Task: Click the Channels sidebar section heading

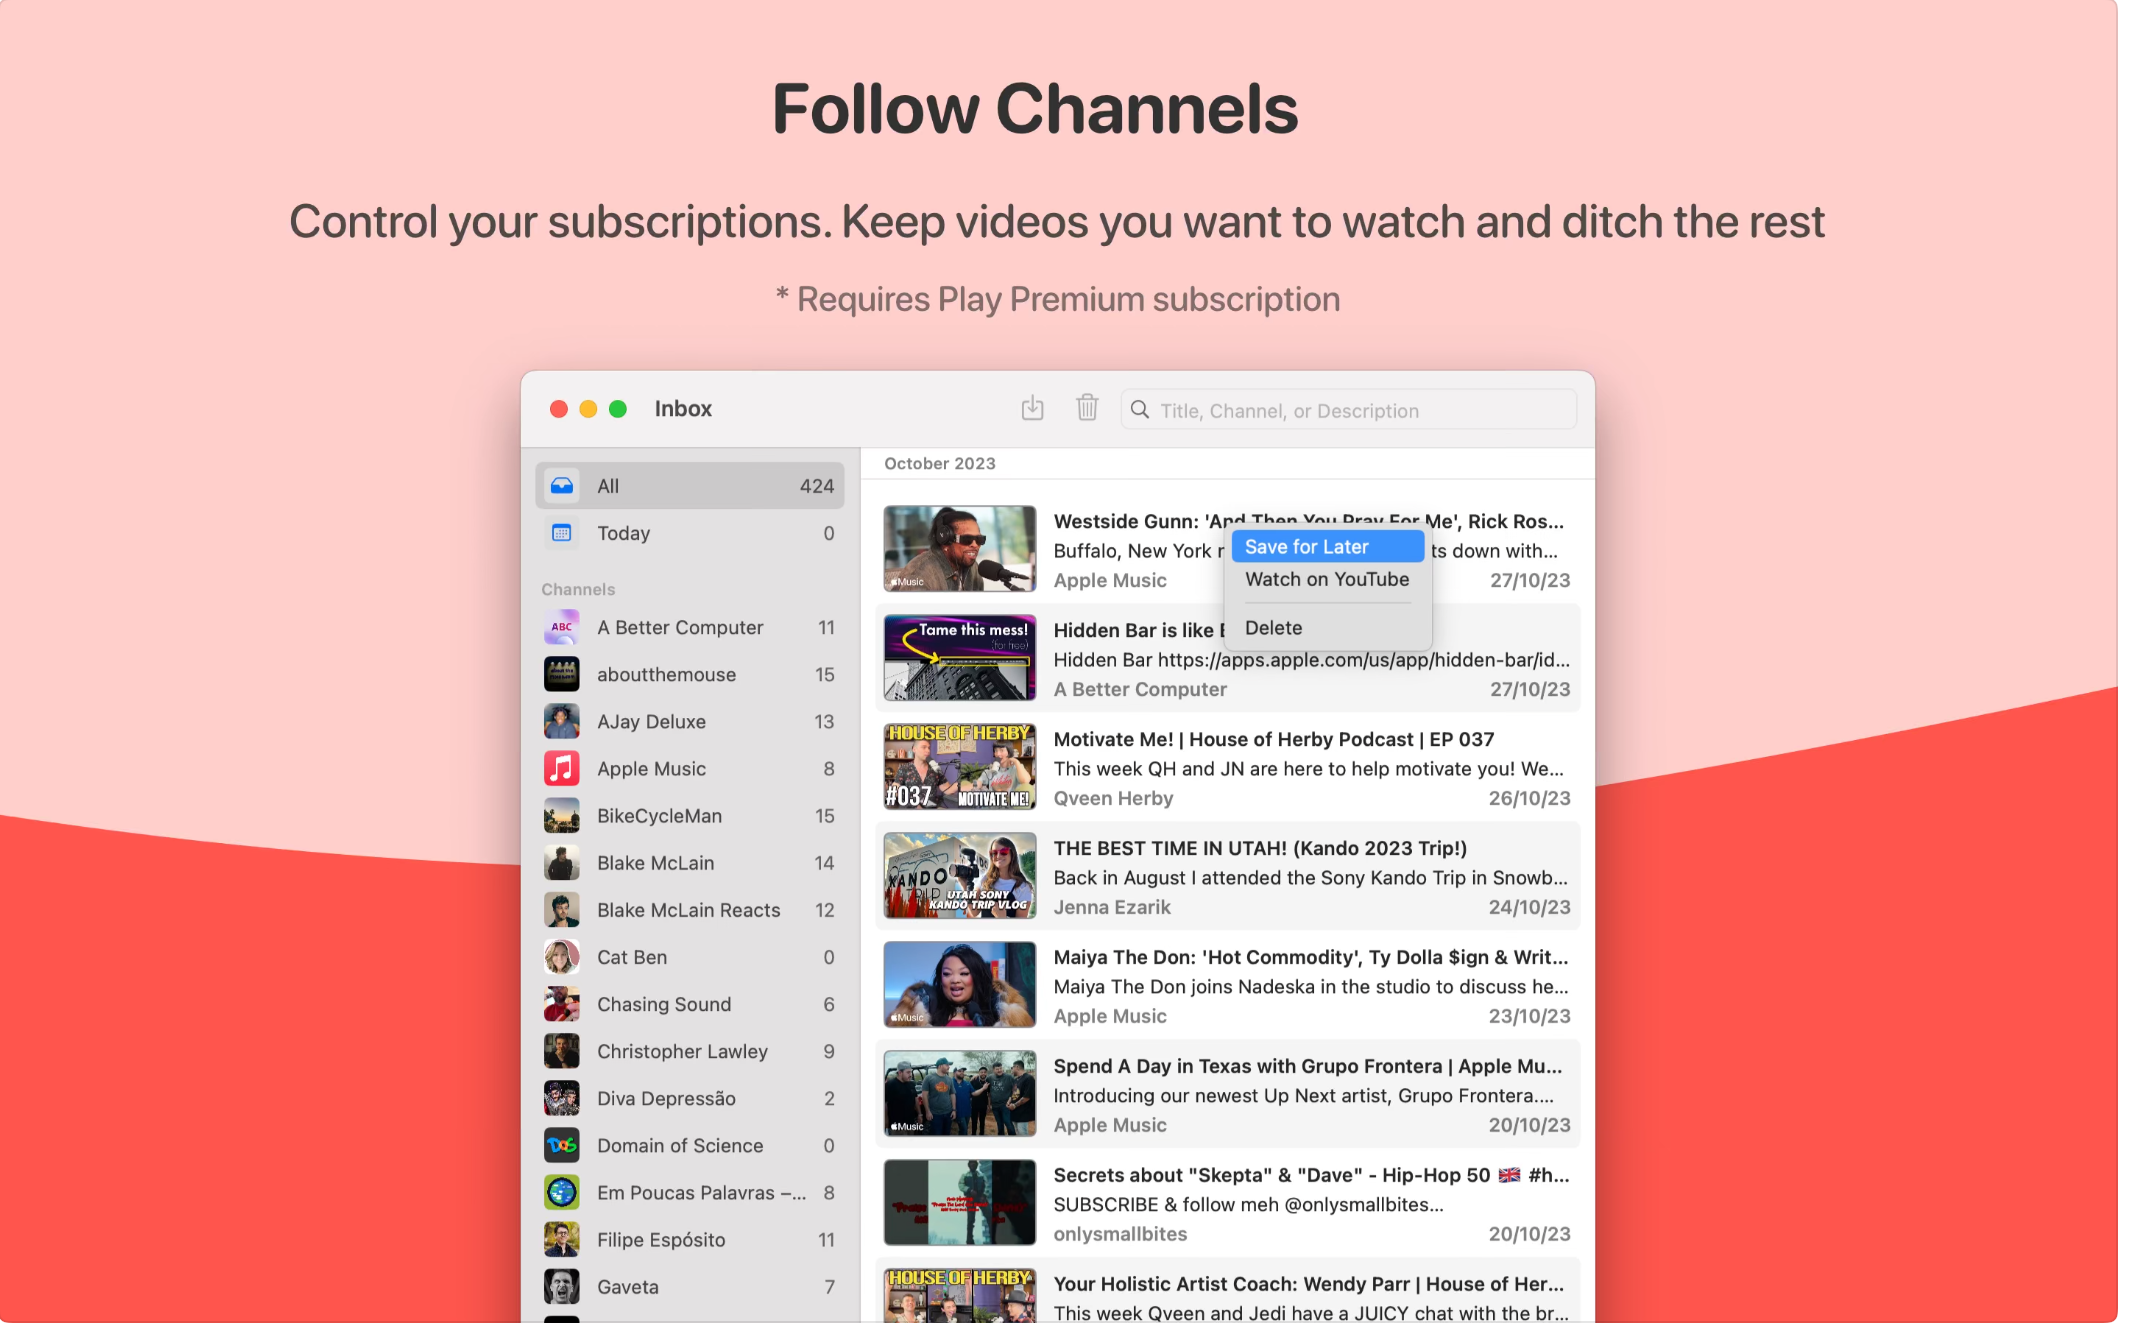Action: pos(578,590)
